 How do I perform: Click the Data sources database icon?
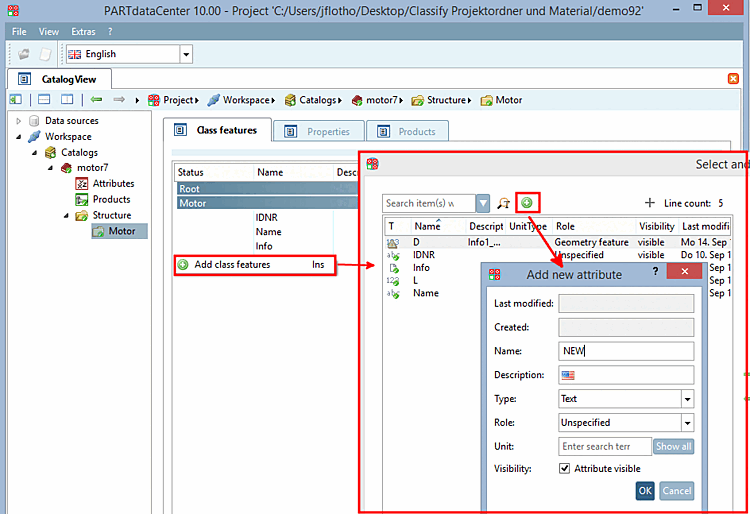tap(34, 120)
